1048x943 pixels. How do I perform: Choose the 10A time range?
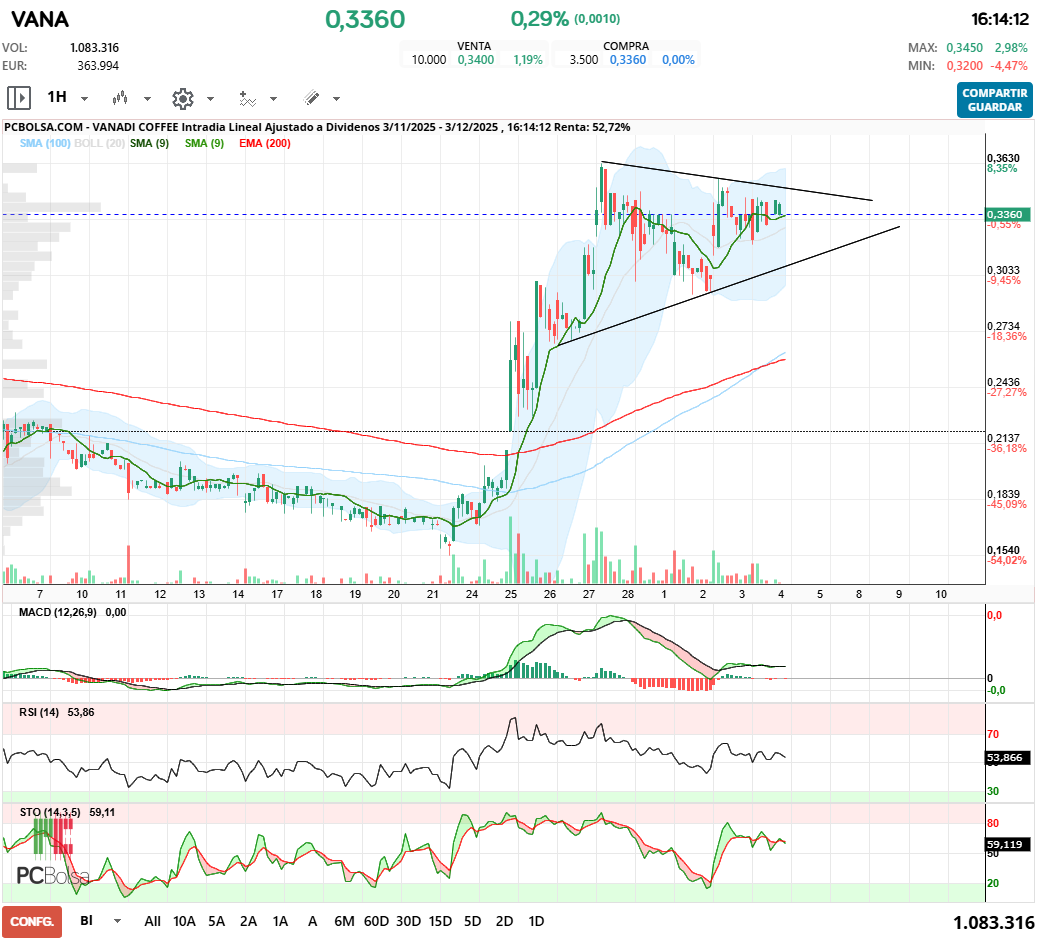184,920
